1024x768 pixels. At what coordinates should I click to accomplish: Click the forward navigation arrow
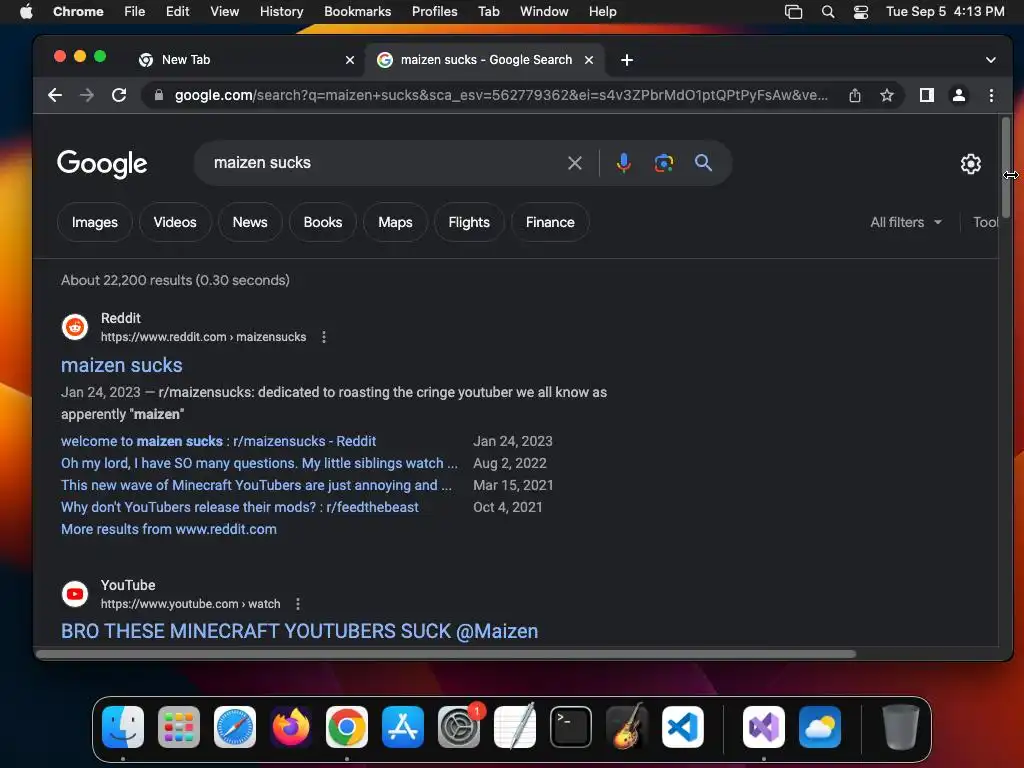(87, 95)
